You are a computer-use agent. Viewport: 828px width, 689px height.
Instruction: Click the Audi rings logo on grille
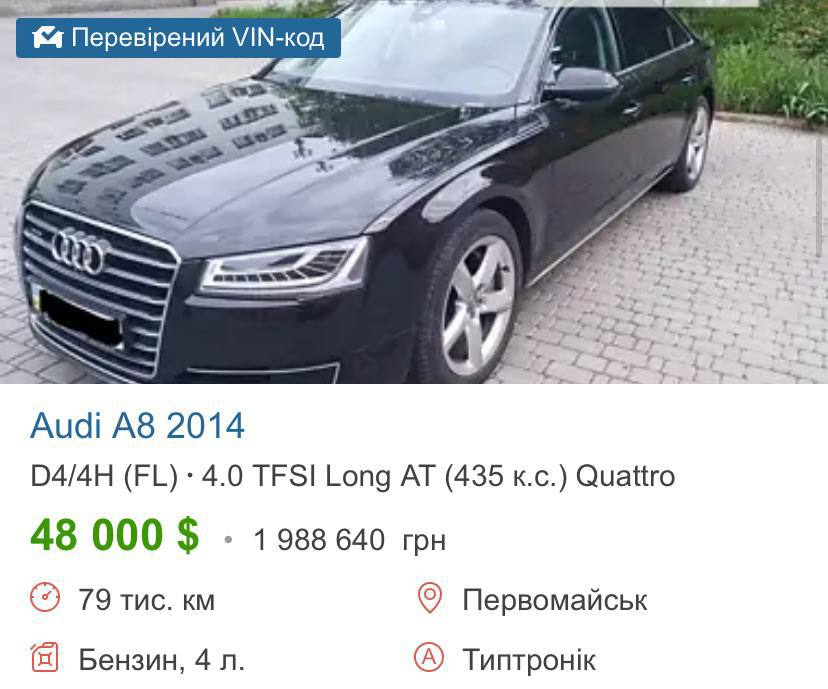pyautogui.click(x=79, y=250)
